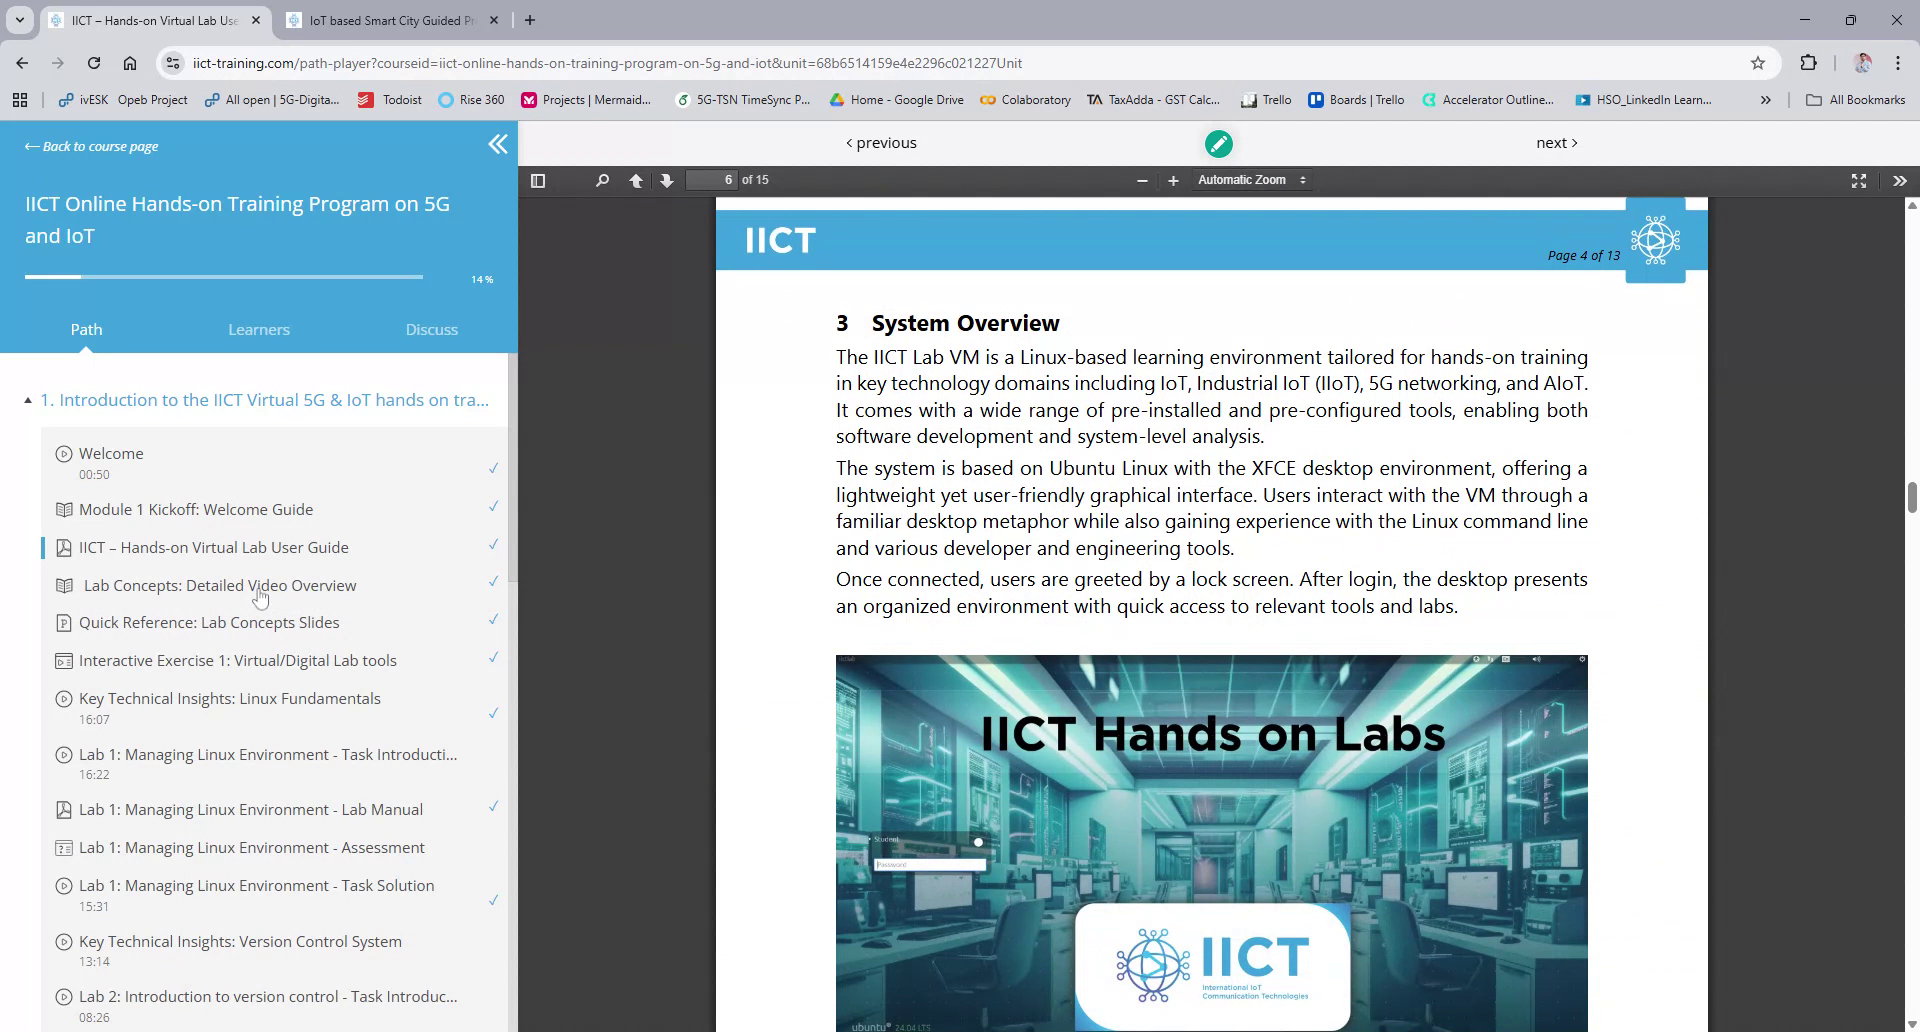The width and height of the screenshot is (1920, 1032).
Task: Enter PDF fullscreen presentation mode
Action: tap(1858, 181)
